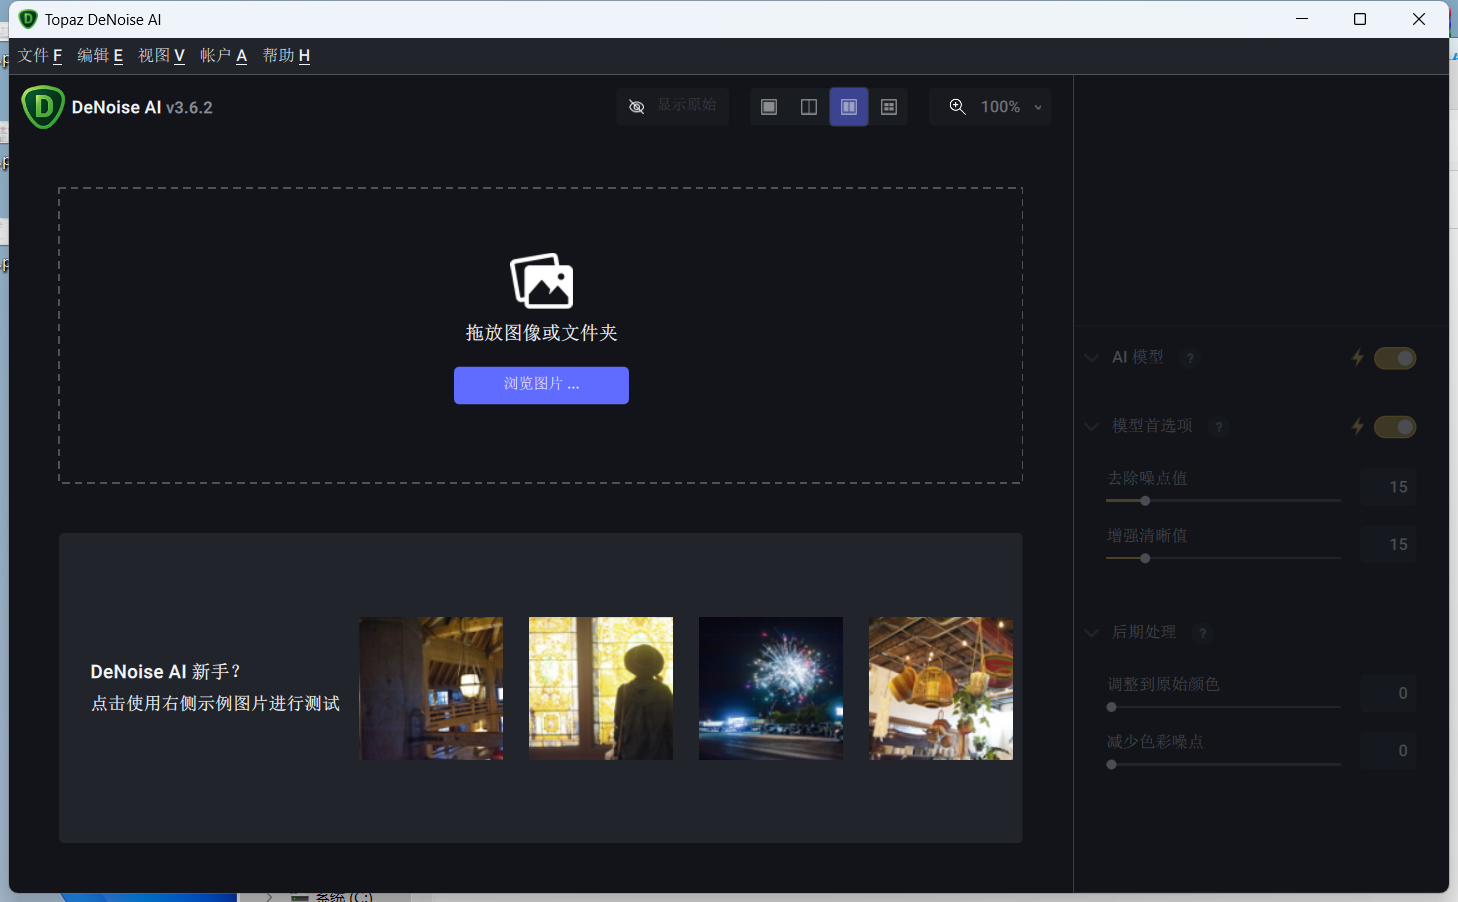Adjust the 调整到原始颜色 slider
Viewport: 1458px width, 902px height.
coord(1223,707)
